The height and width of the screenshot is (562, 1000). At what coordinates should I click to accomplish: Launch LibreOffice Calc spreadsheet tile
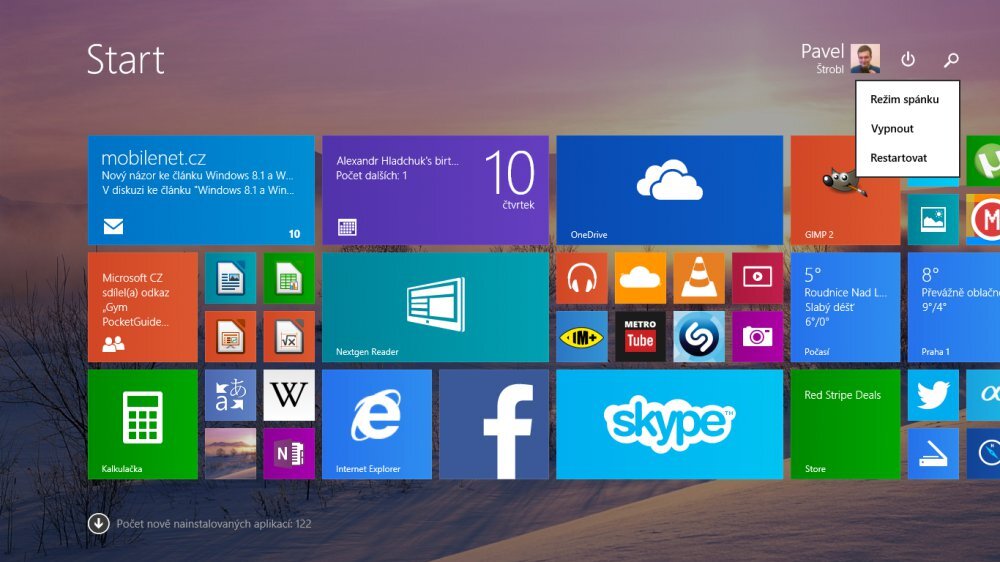(289, 278)
